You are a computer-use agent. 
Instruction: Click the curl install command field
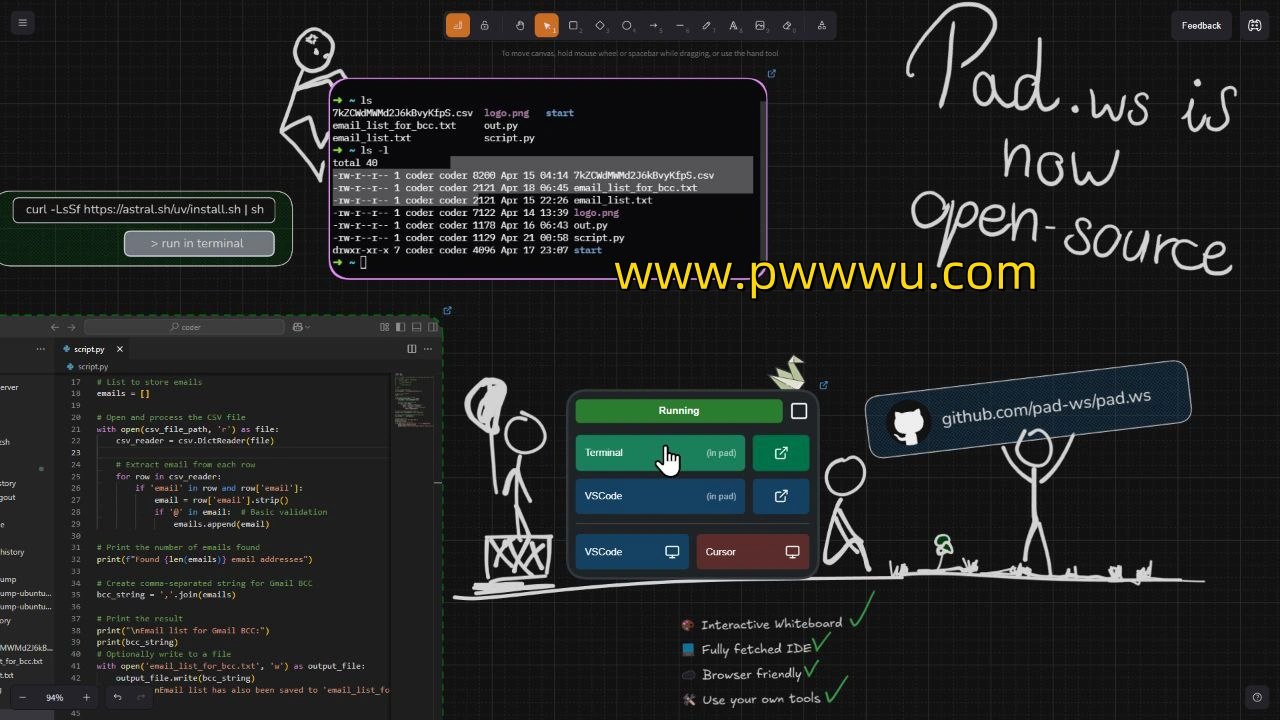tap(144, 209)
